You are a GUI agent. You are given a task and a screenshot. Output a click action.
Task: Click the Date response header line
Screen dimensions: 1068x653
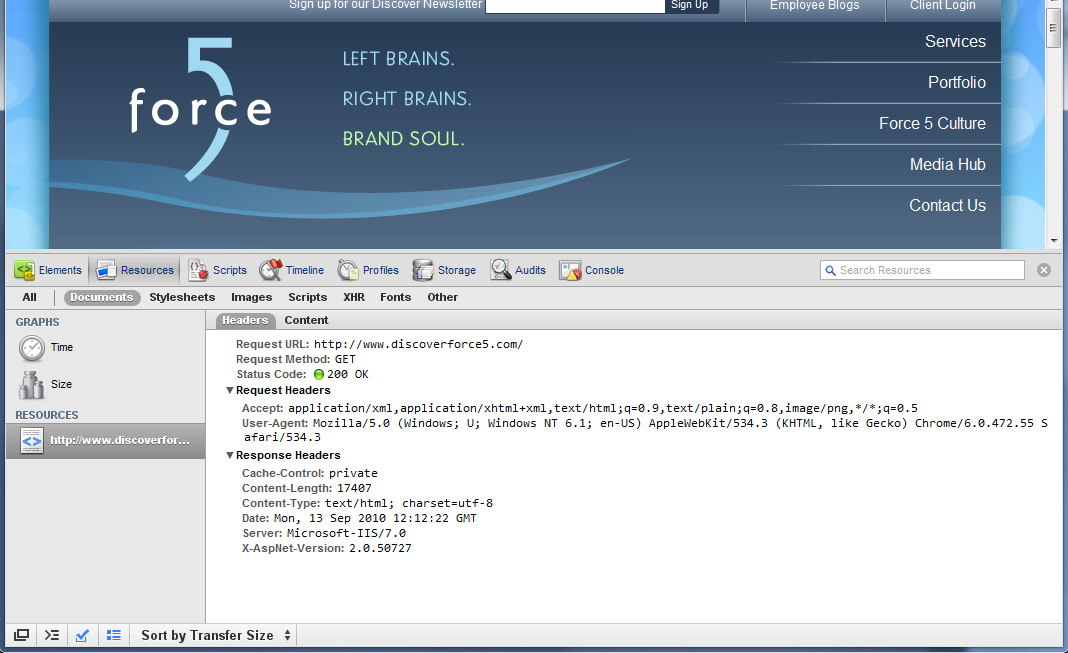pyautogui.click(x=359, y=518)
